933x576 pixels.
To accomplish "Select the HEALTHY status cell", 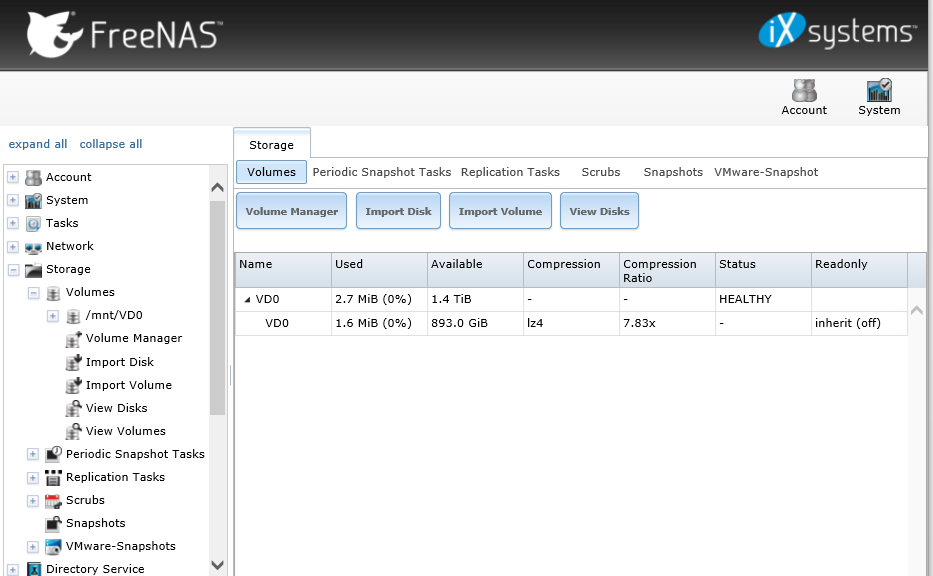I will [x=763, y=299].
